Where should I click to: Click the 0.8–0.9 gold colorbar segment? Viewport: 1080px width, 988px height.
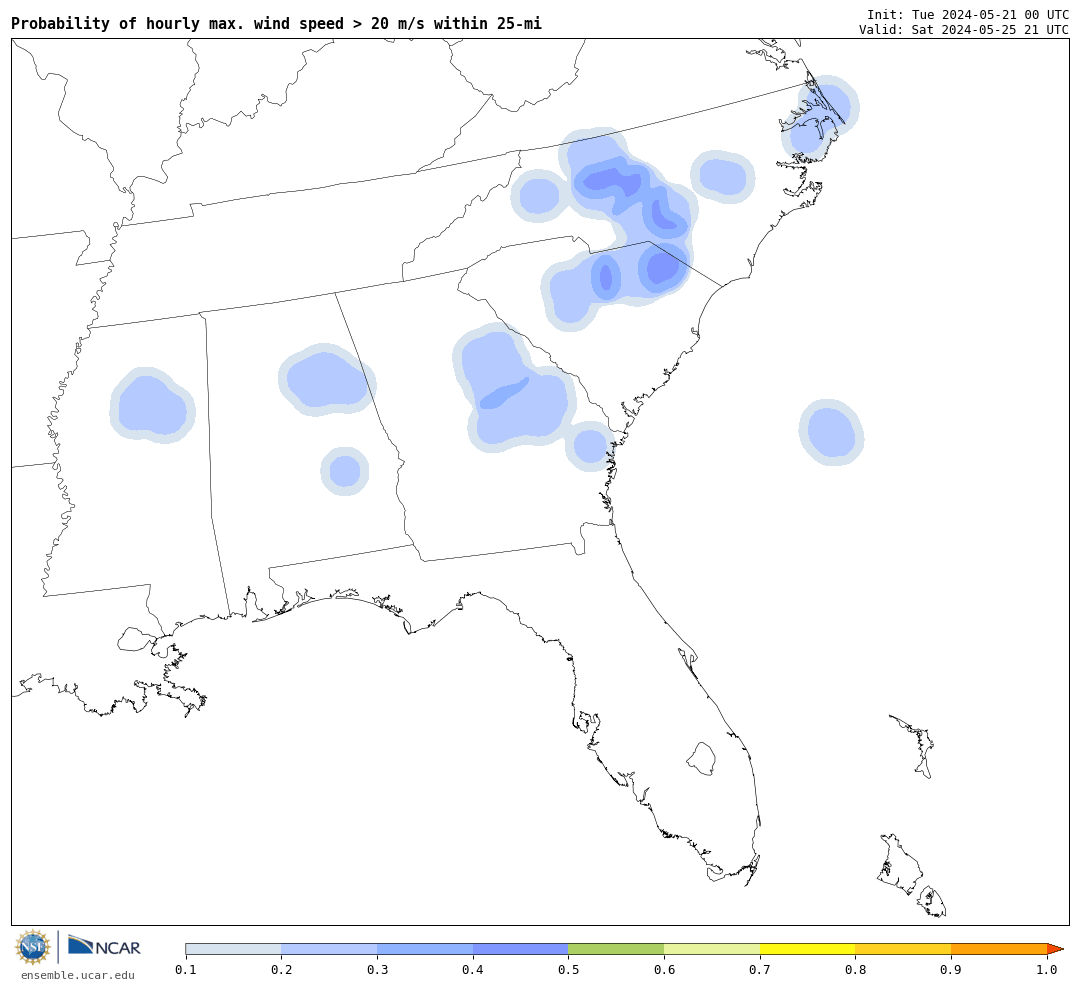904,949
